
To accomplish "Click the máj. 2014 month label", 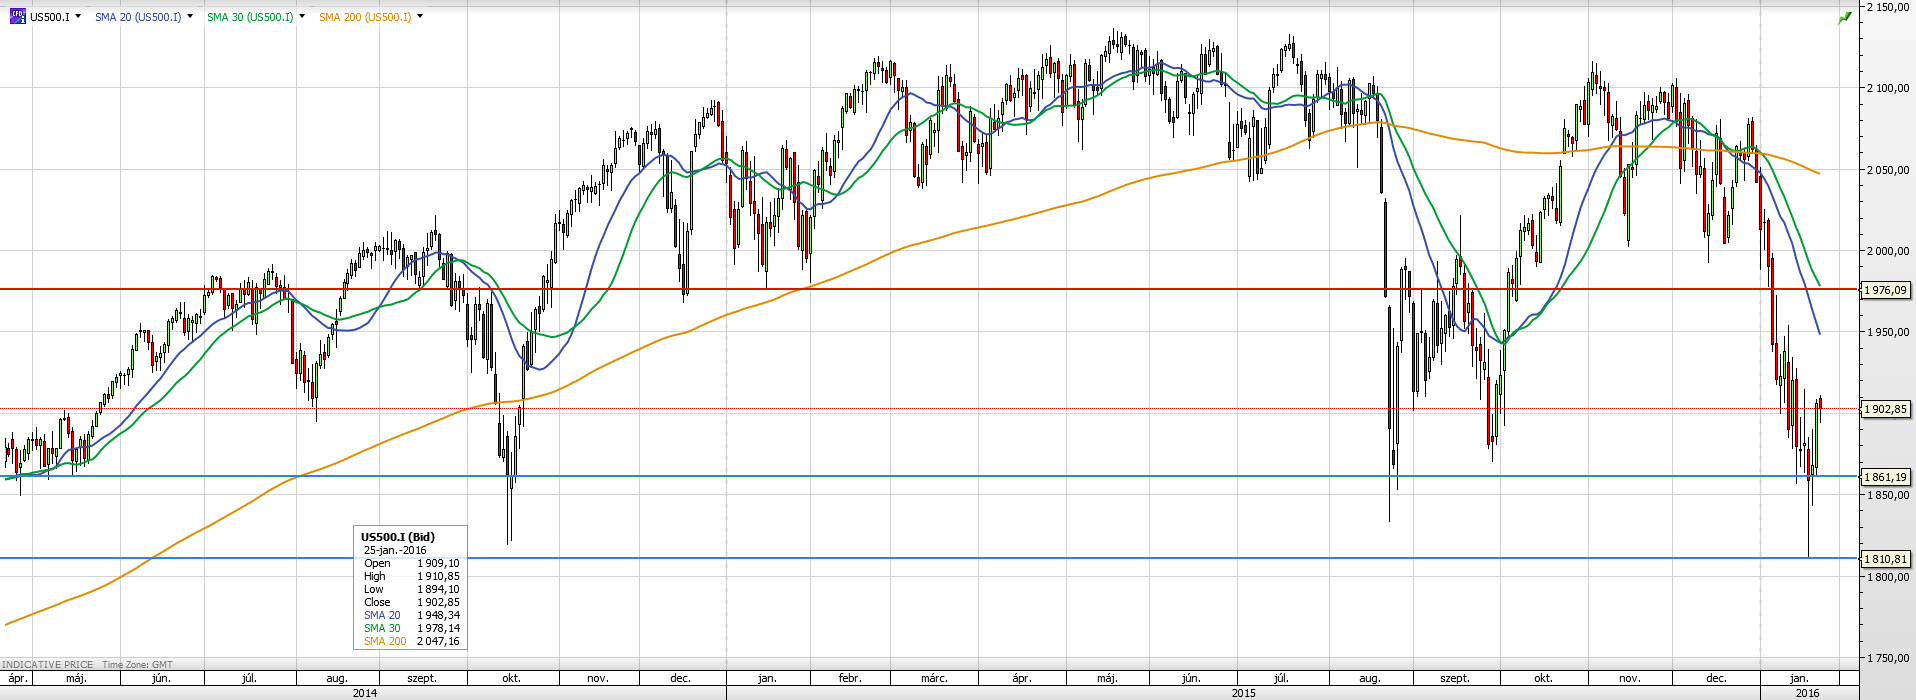I will (76, 678).
